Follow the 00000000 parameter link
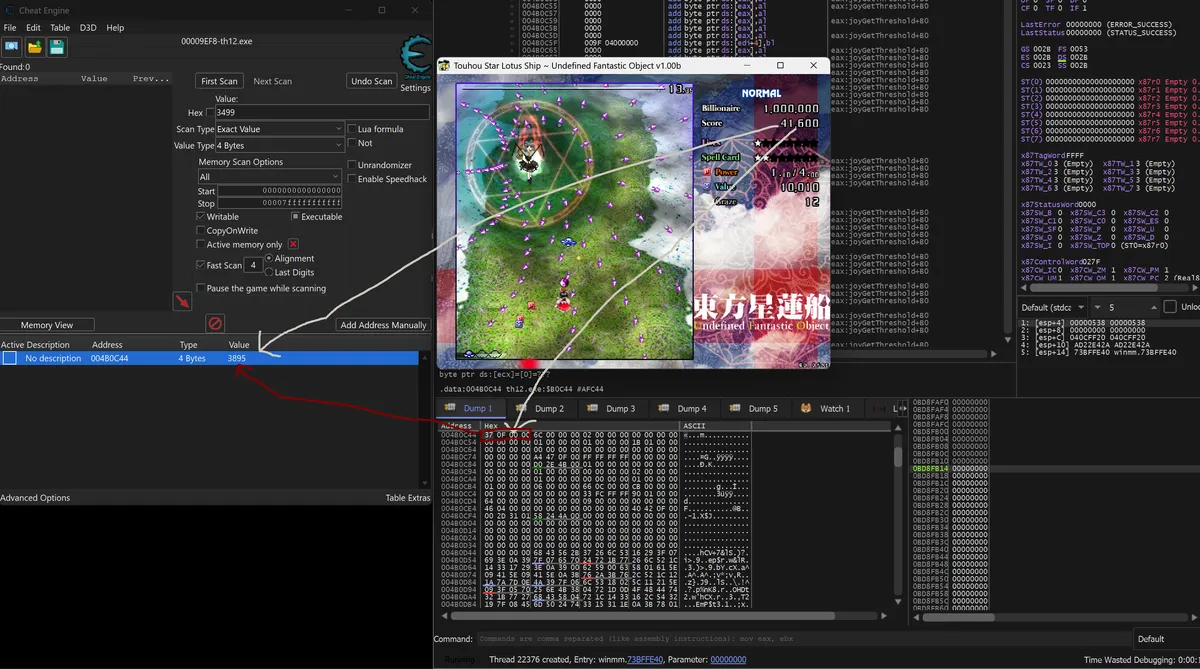 728,660
